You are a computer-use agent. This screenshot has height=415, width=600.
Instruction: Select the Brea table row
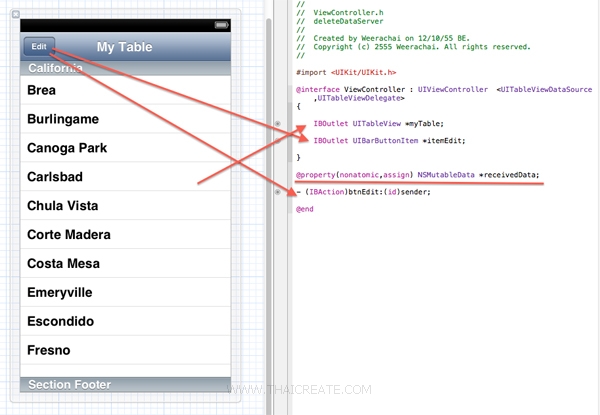coord(126,90)
